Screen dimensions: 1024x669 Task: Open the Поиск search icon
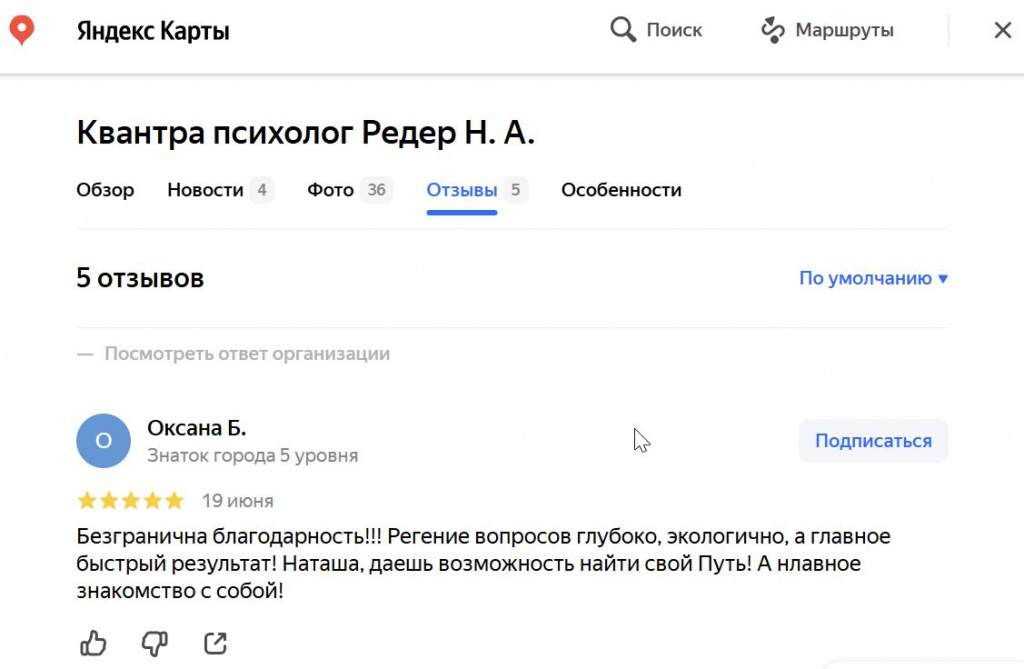[623, 29]
